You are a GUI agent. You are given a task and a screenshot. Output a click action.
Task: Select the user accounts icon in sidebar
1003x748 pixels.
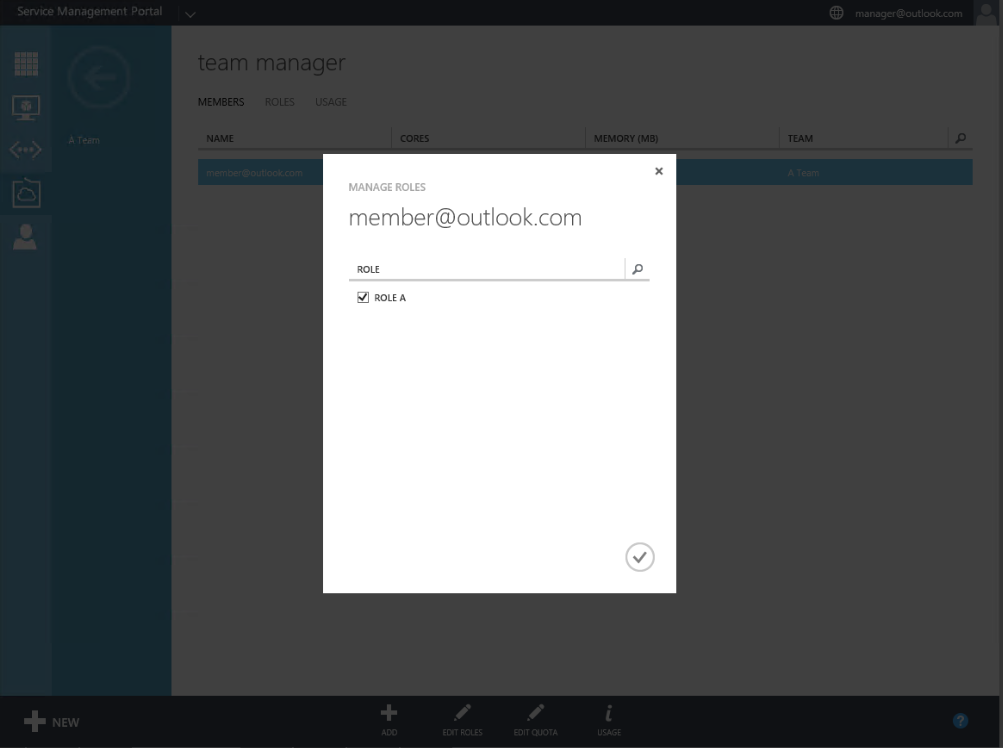coord(26,237)
